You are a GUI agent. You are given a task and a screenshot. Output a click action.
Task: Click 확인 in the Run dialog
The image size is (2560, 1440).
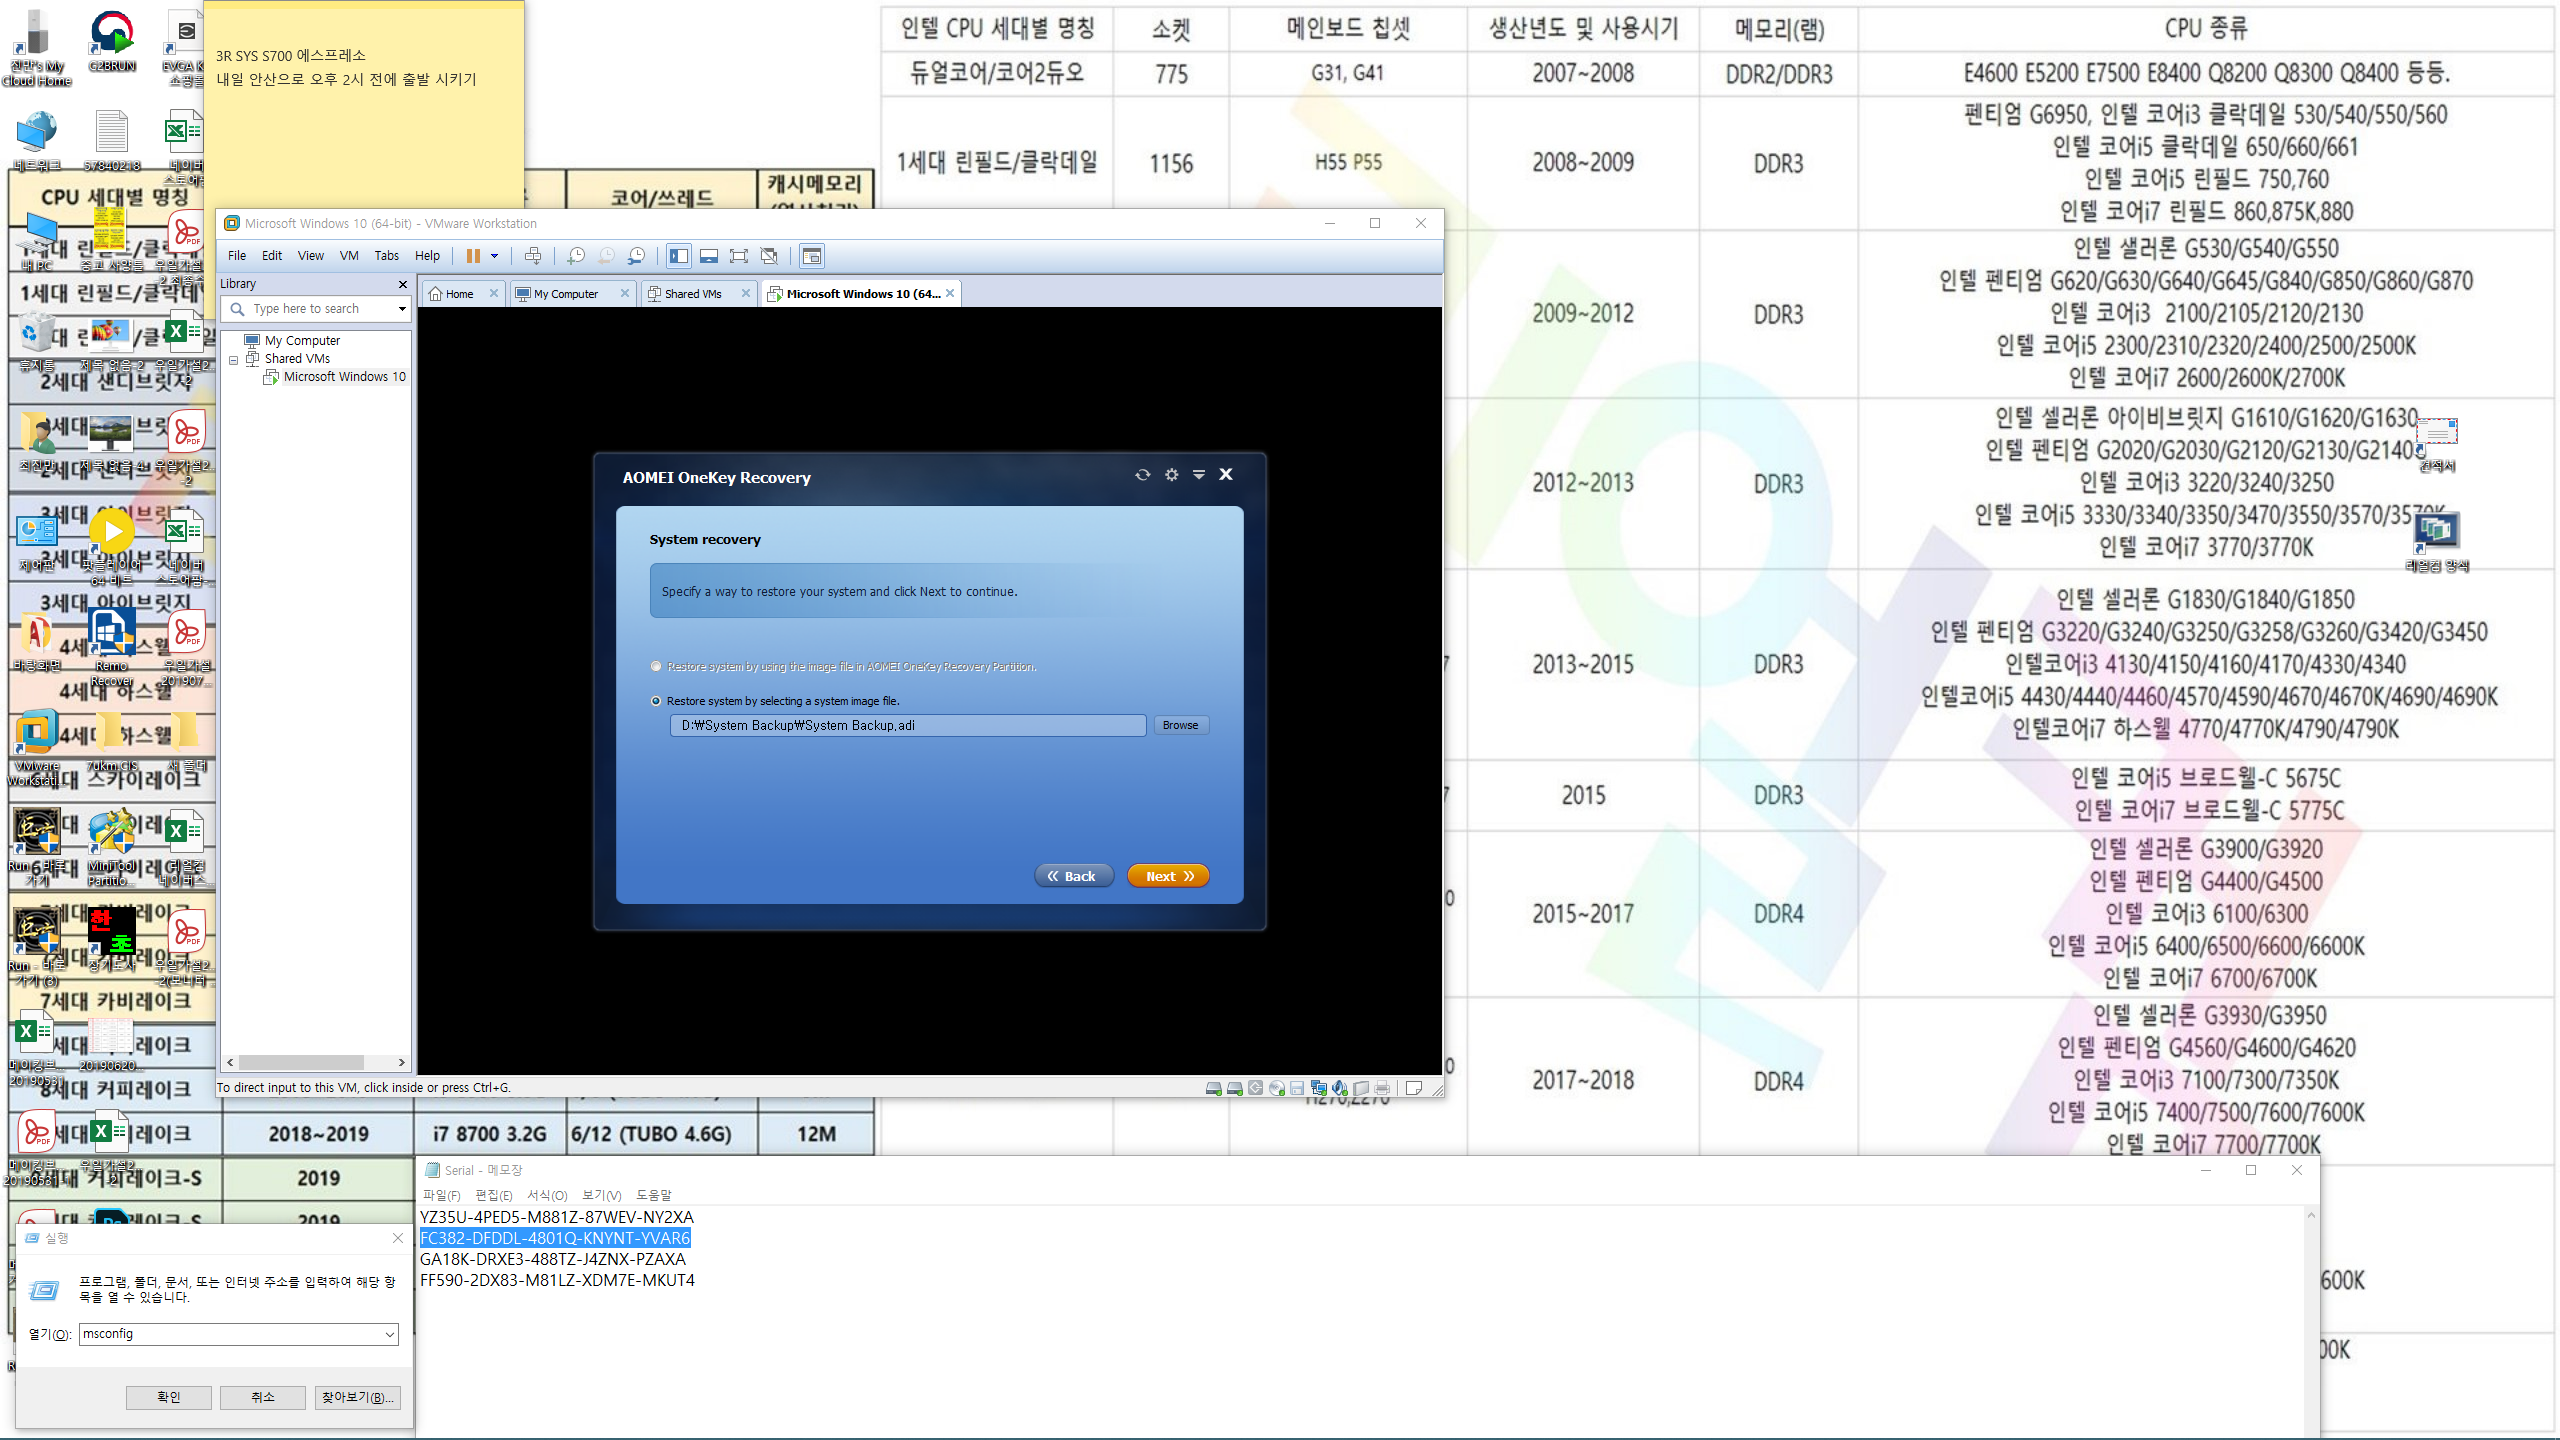click(169, 1397)
